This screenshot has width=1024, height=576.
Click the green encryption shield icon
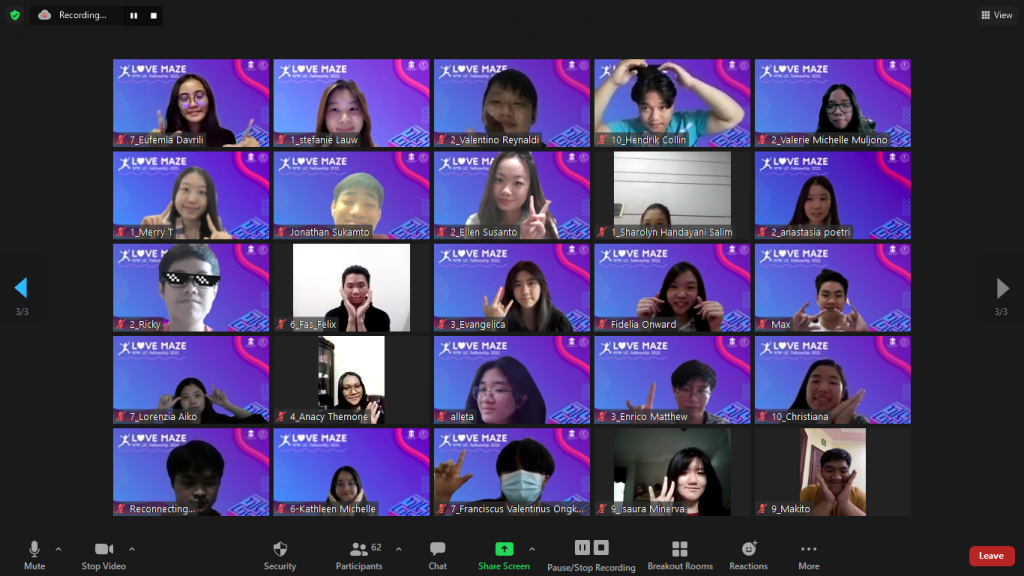click(14, 15)
